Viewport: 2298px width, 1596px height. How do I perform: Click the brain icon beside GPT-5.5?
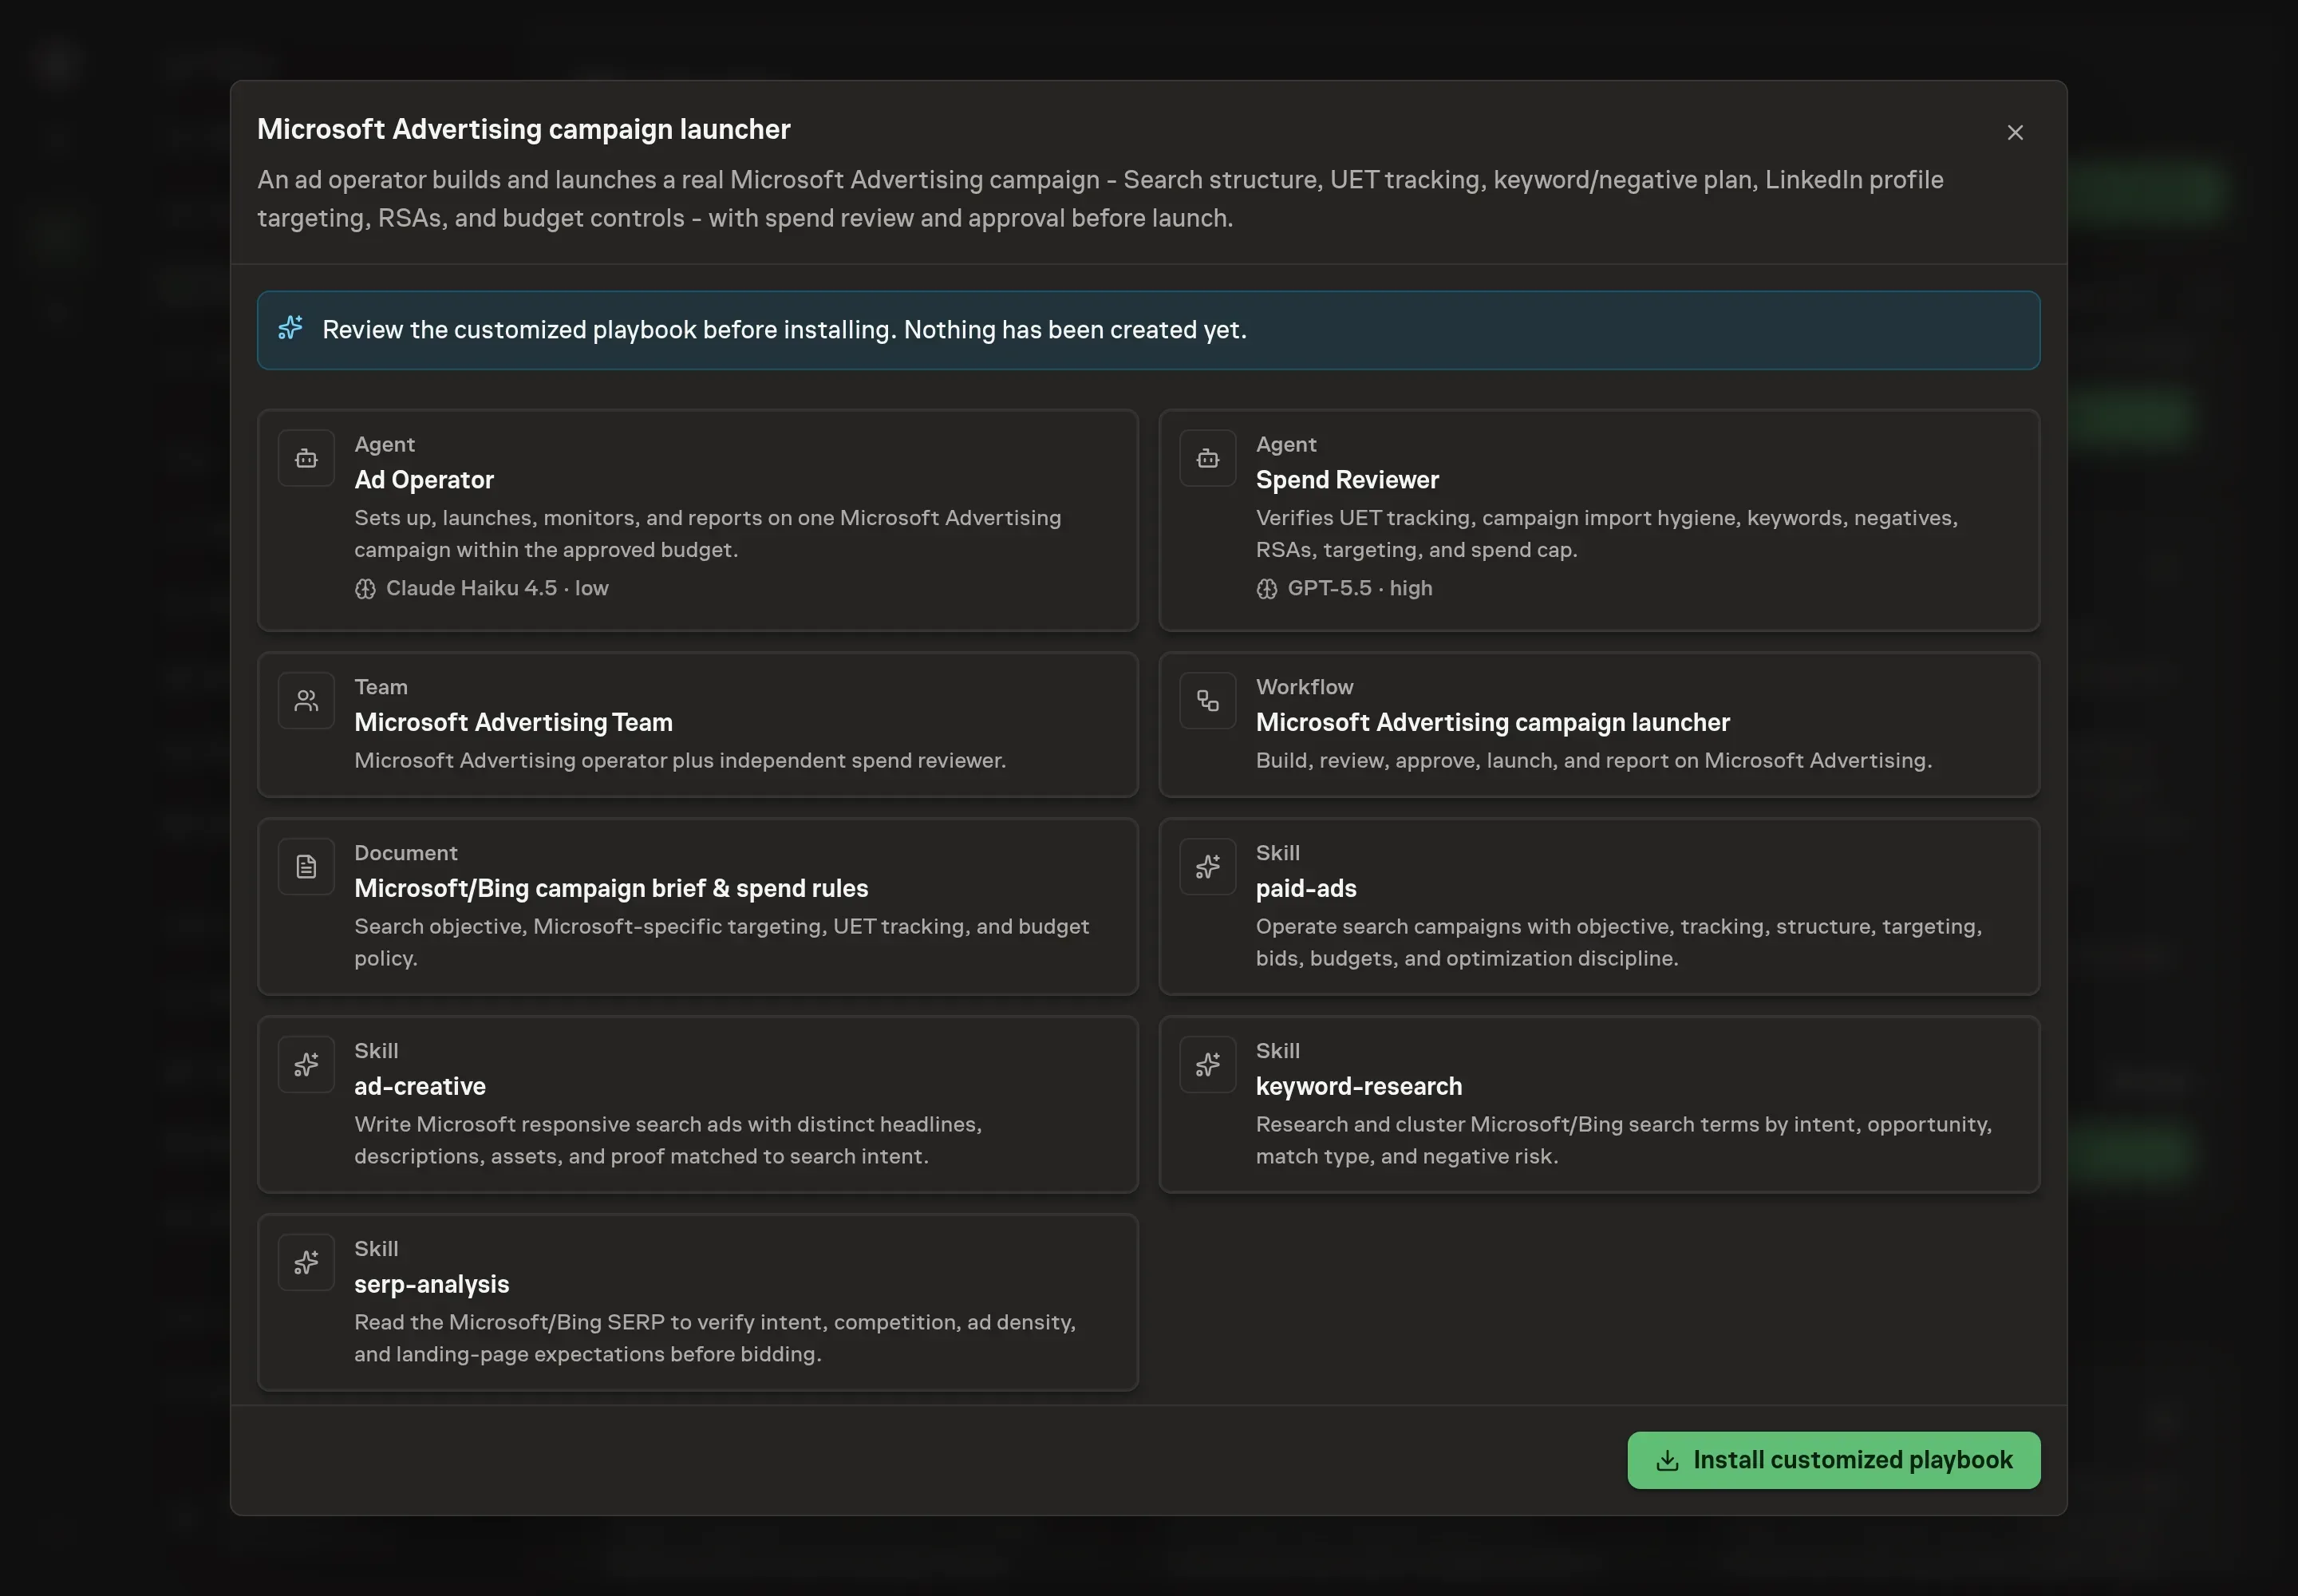click(1266, 589)
